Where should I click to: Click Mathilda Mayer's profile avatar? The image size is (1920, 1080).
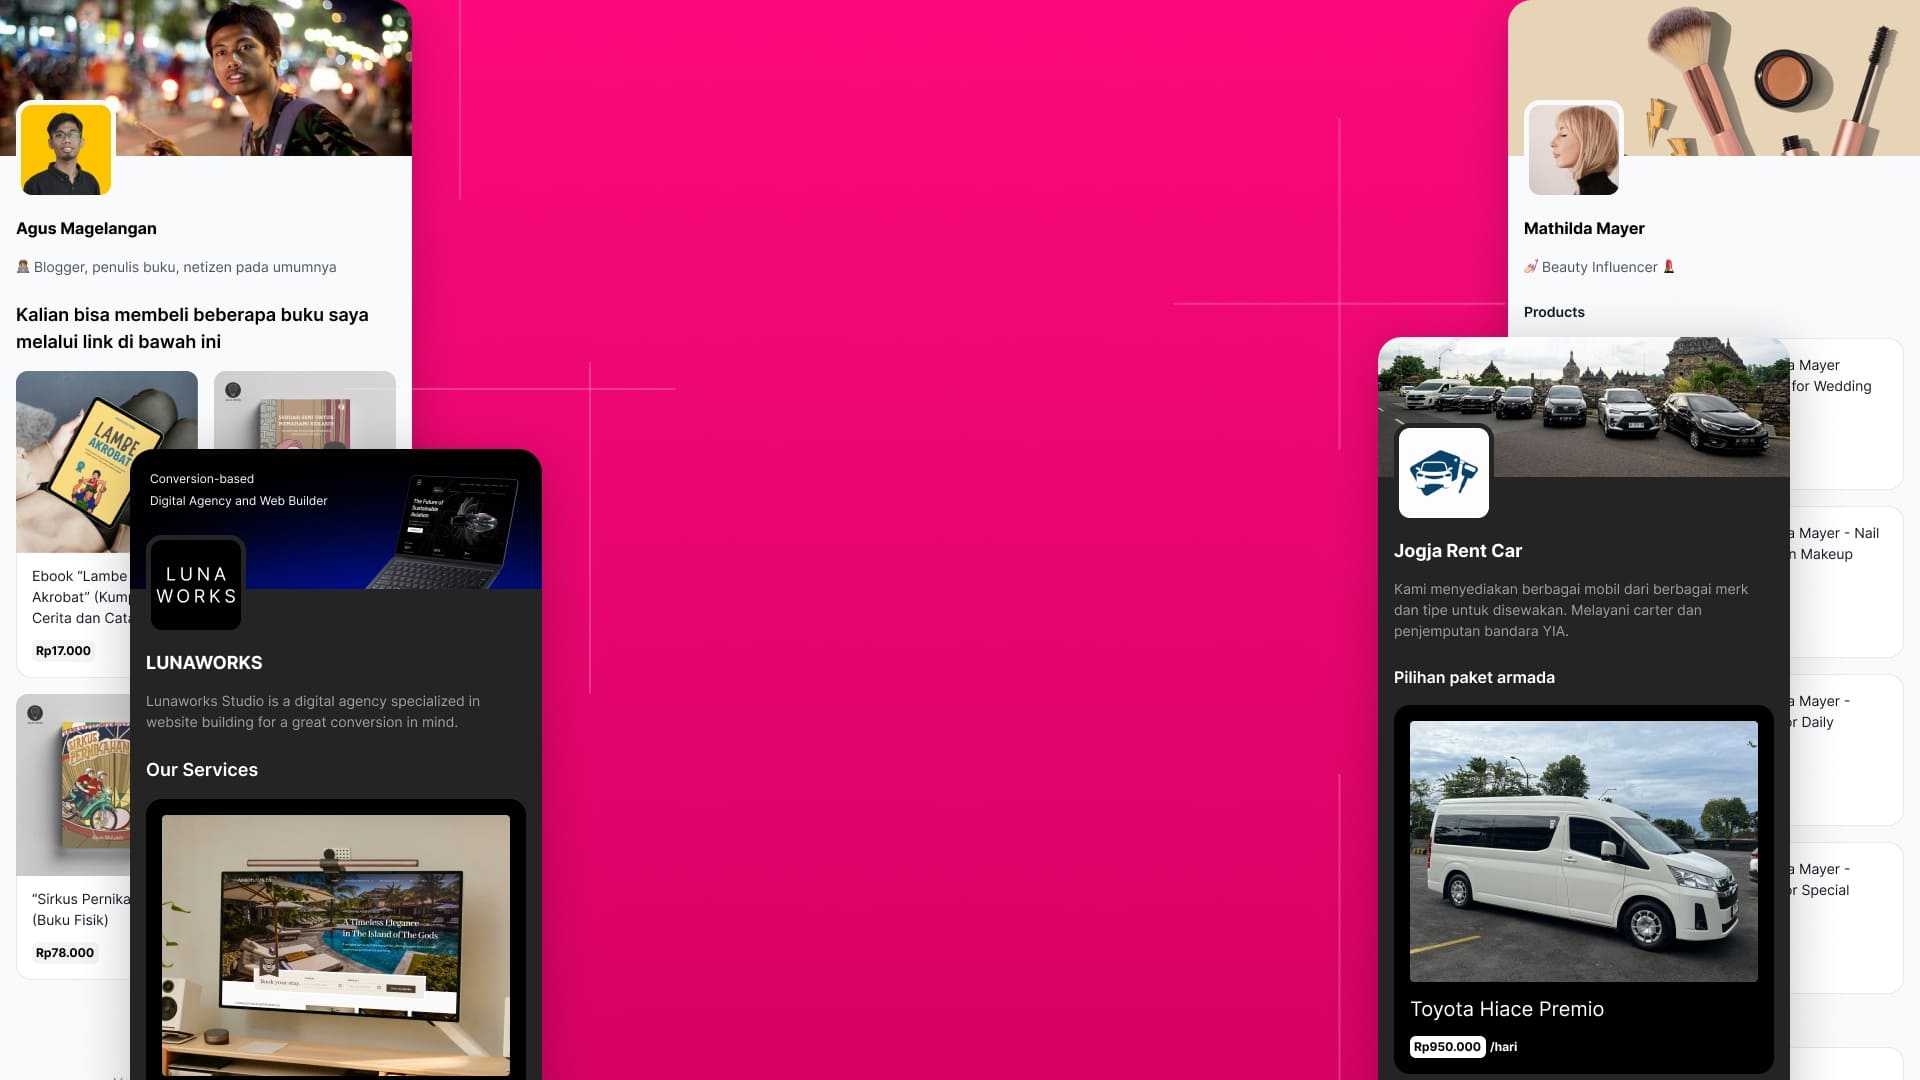click(x=1573, y=149)
